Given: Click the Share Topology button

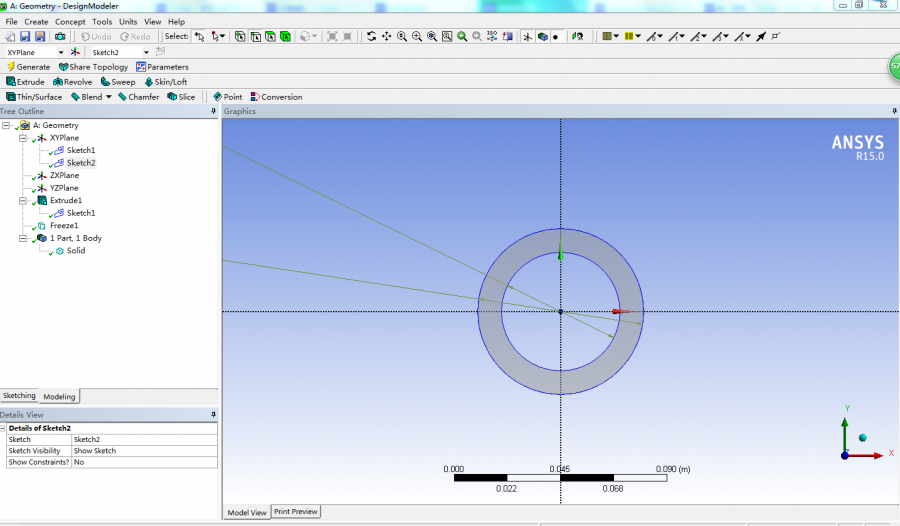Looking at the screenshot, I should [93, 67].
